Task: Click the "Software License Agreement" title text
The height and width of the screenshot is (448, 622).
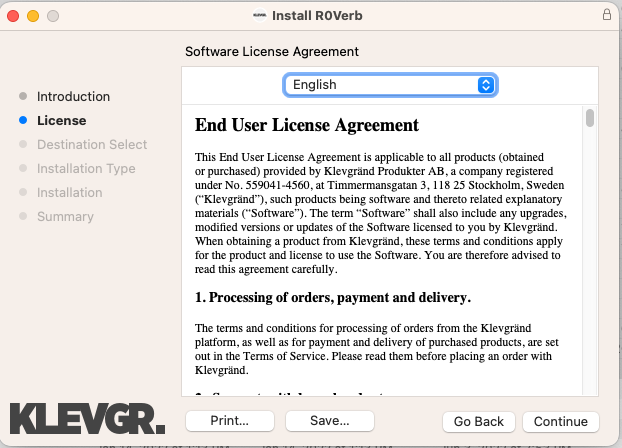Action: (x=272, y=52)
